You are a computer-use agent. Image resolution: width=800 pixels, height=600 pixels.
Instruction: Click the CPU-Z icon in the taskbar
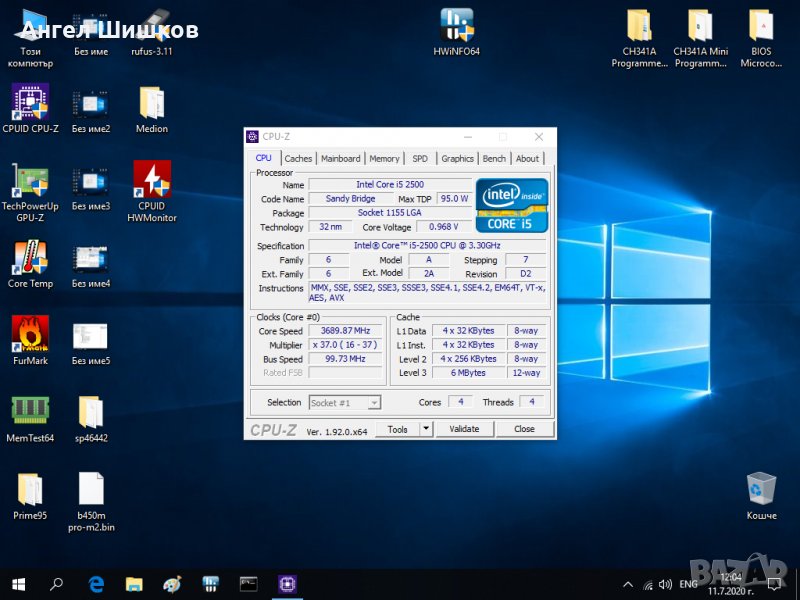pos(288,584)
